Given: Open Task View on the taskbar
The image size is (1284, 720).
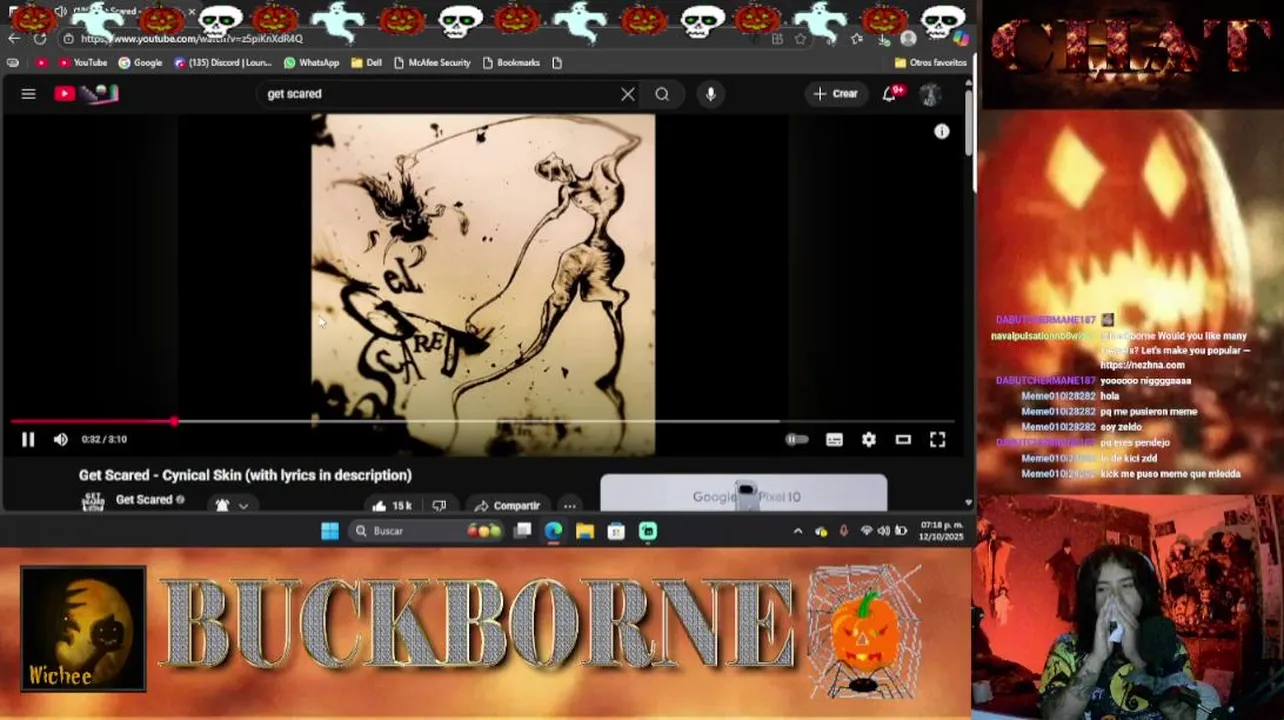Looking at the screenshot, I should tap(522, 531).
